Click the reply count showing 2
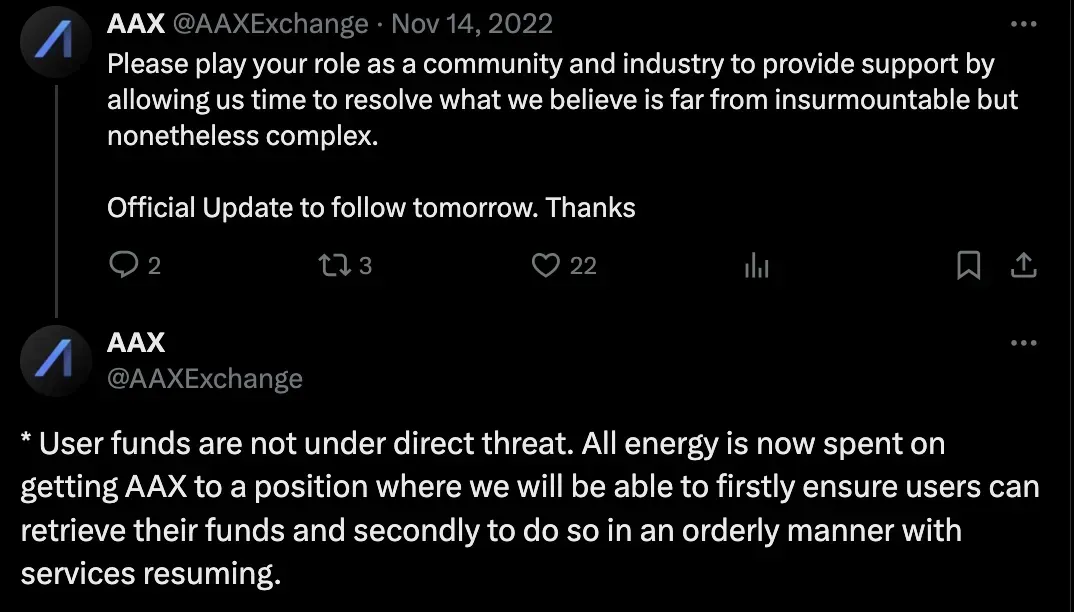The height and width of the screenshot is (612, 1074). click(x=154, y=265)
